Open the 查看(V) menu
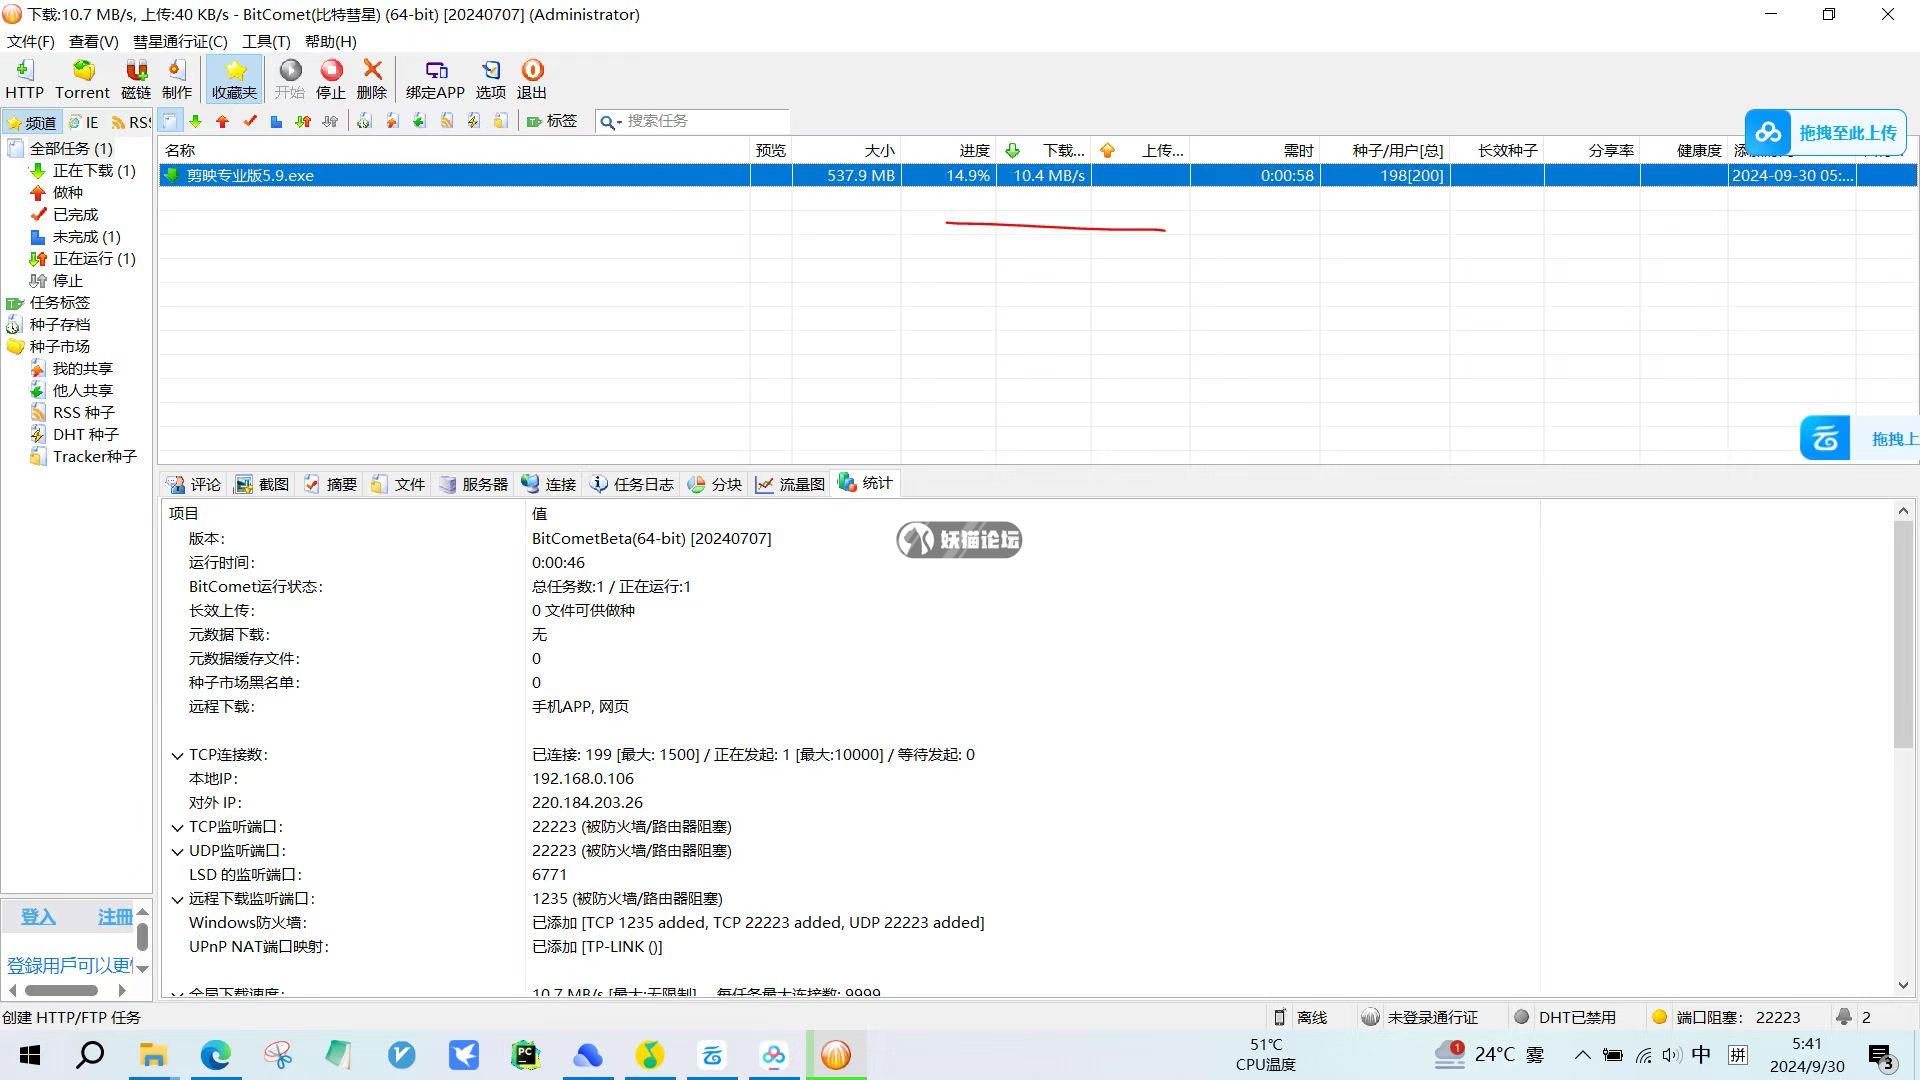The width and height of the screenshot is (1920, 1080). coord(94,41)
